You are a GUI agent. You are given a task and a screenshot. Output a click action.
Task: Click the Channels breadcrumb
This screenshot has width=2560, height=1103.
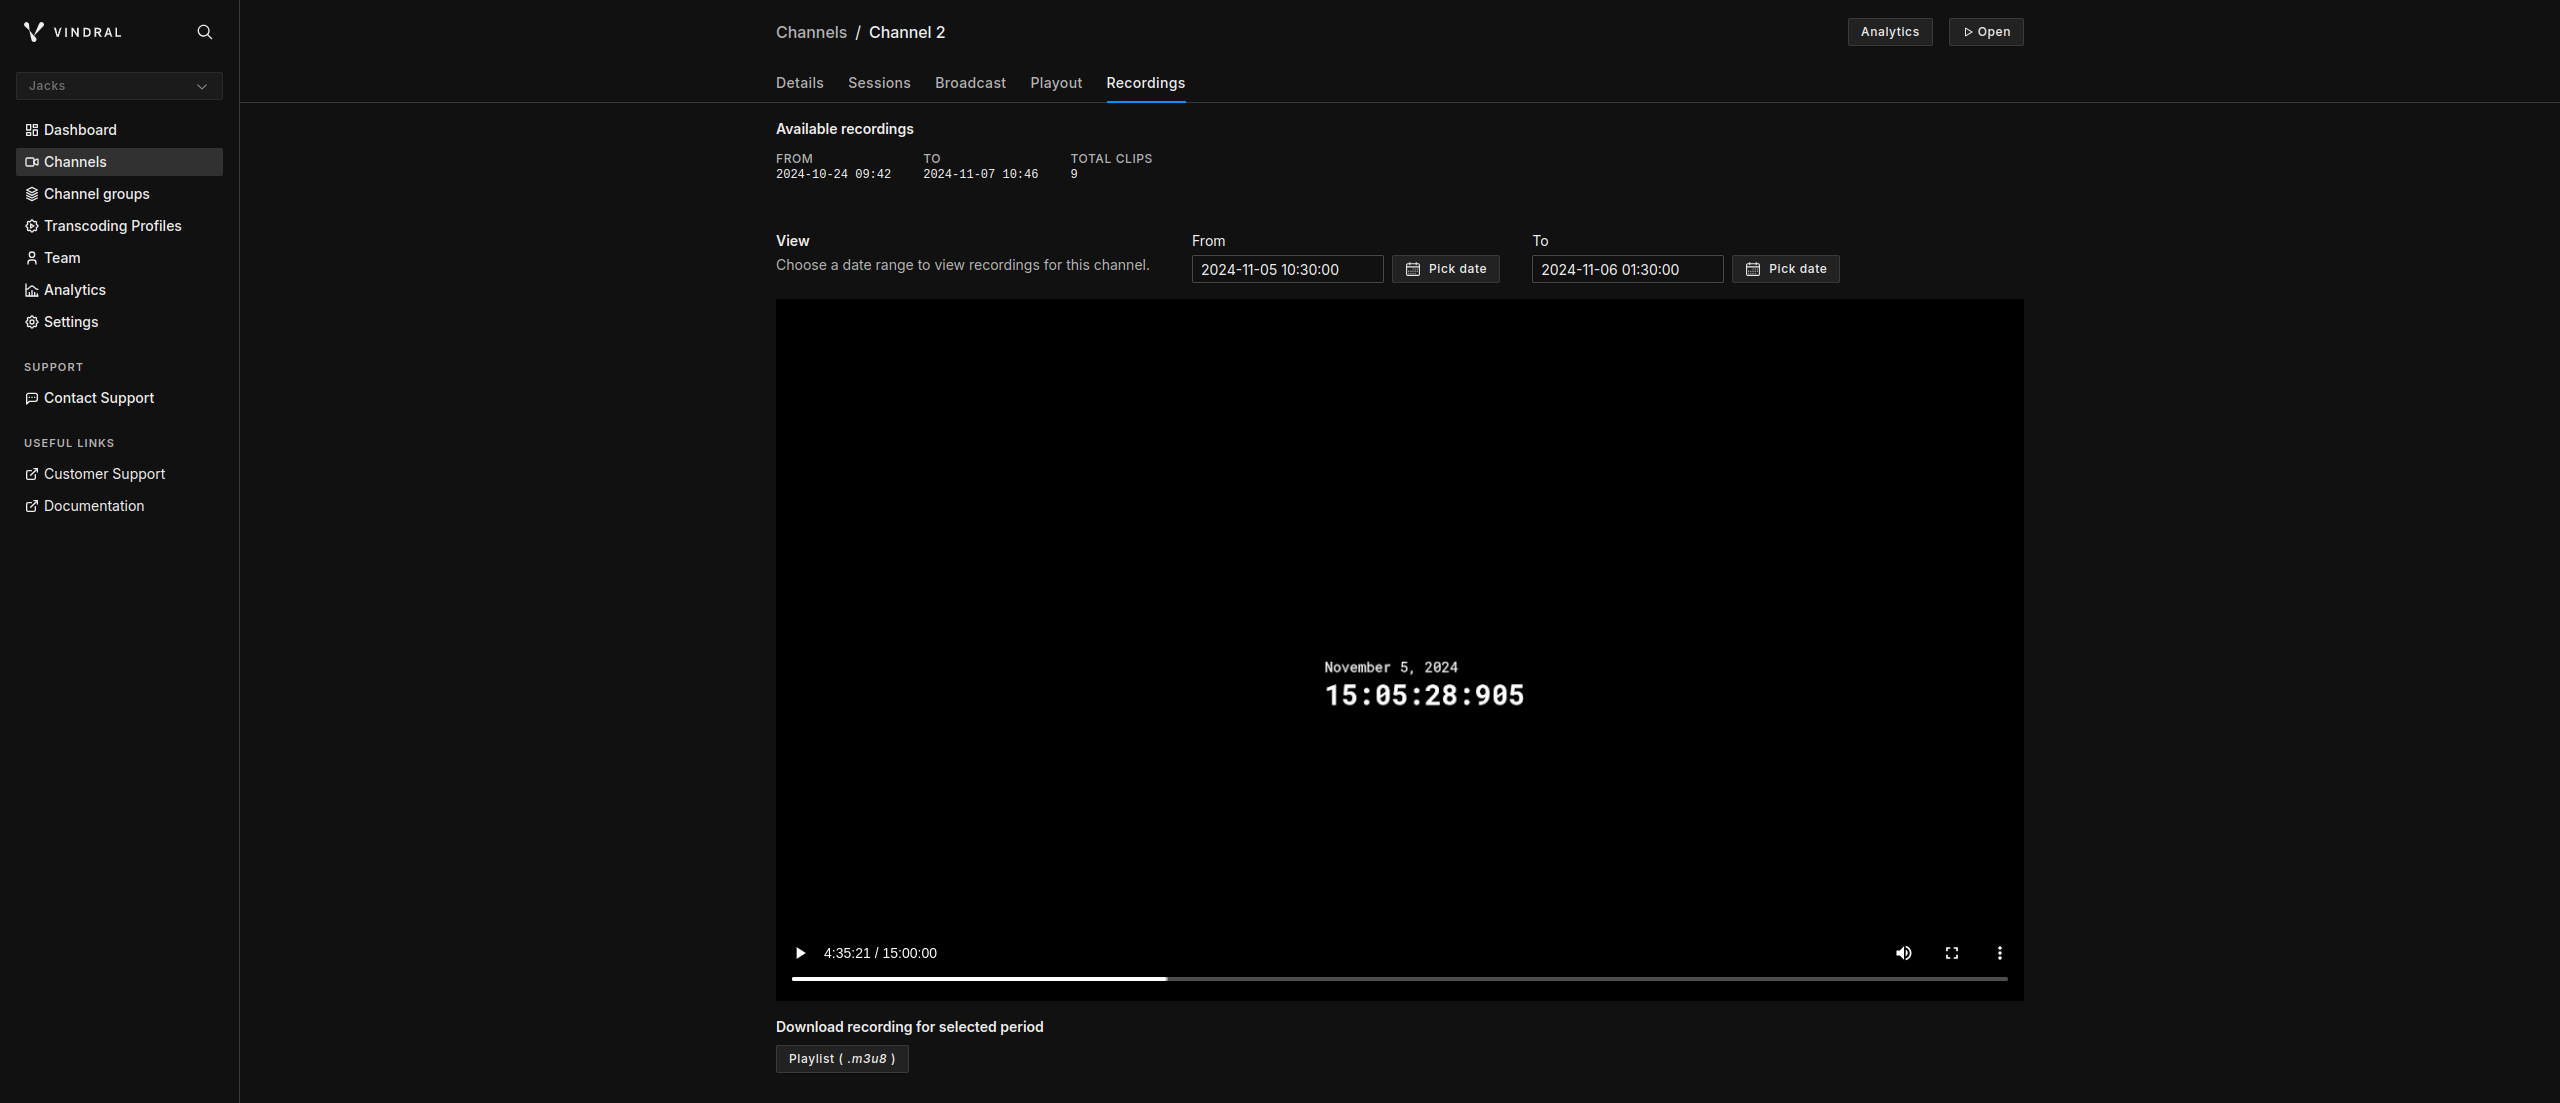[x=811, y=32]
